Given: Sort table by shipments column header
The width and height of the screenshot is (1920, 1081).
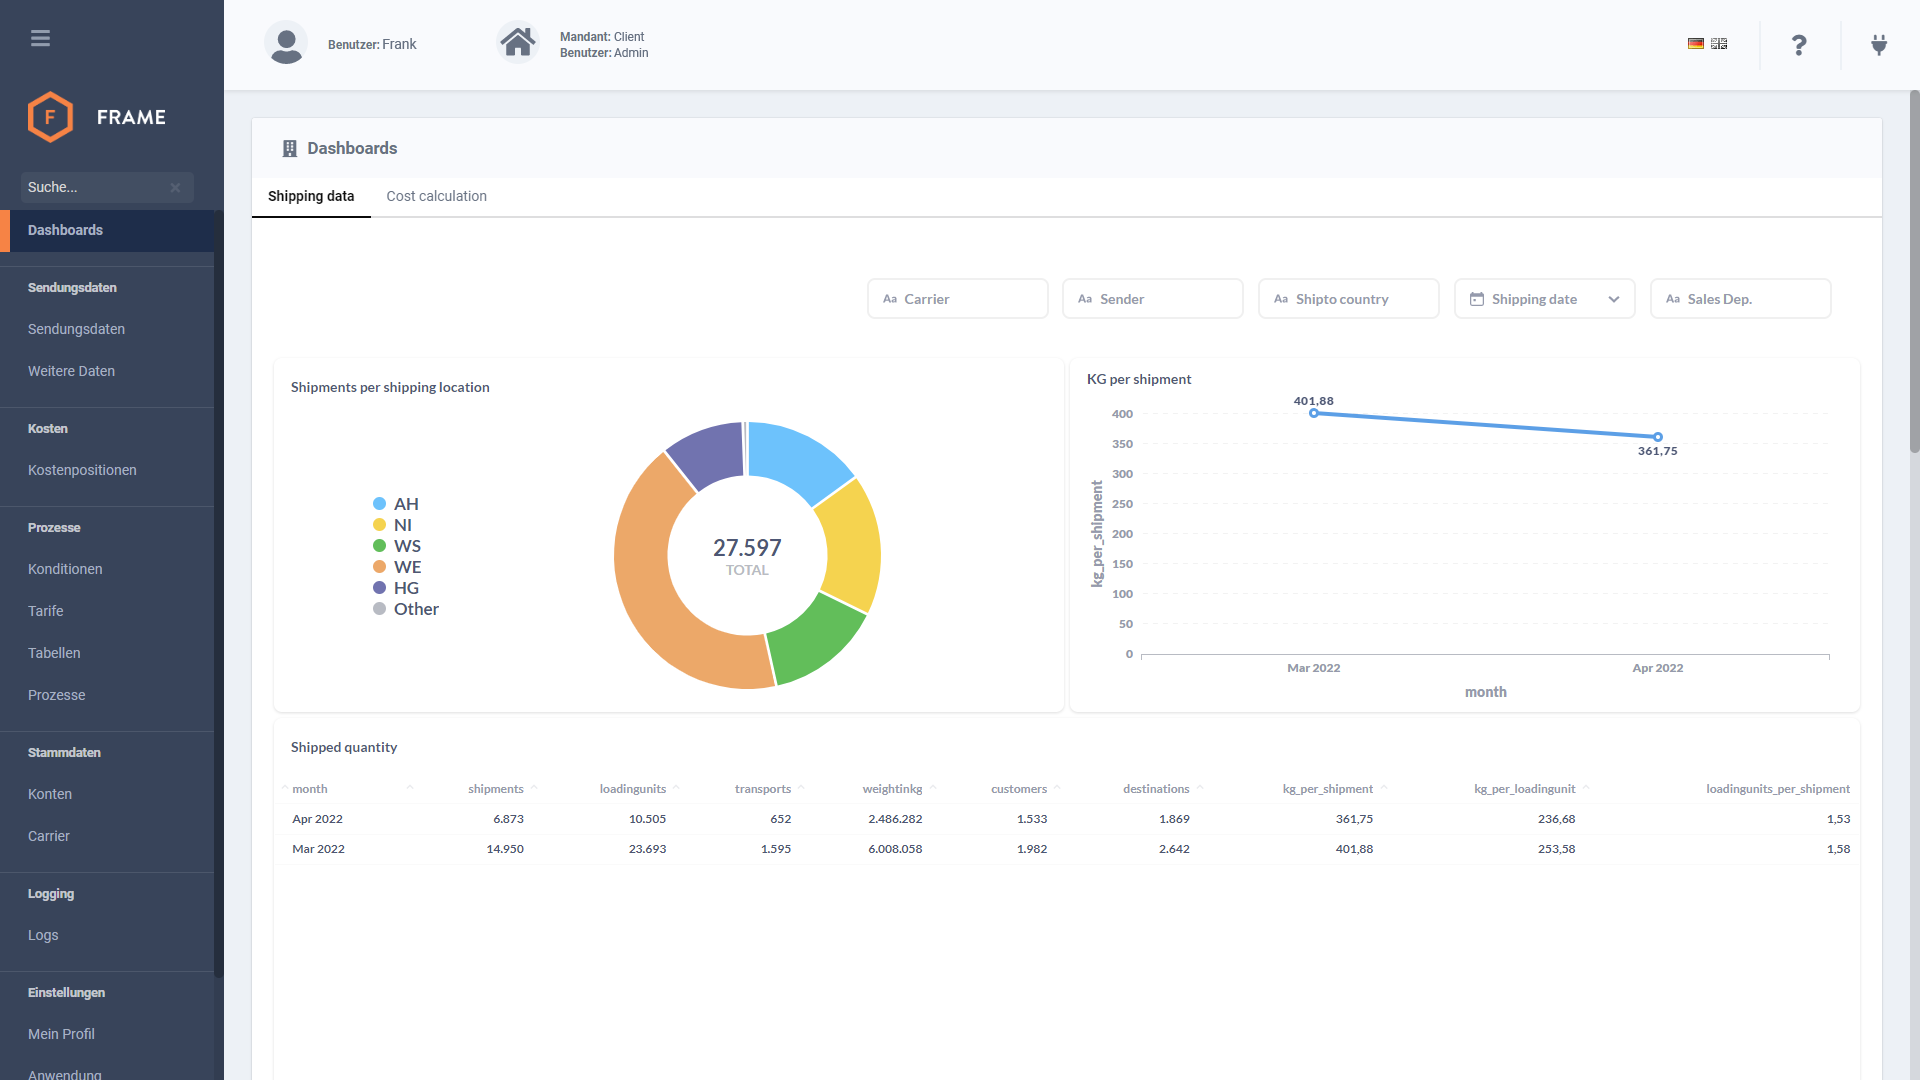Looking at the screenshot, I should (x=495, y=789).
